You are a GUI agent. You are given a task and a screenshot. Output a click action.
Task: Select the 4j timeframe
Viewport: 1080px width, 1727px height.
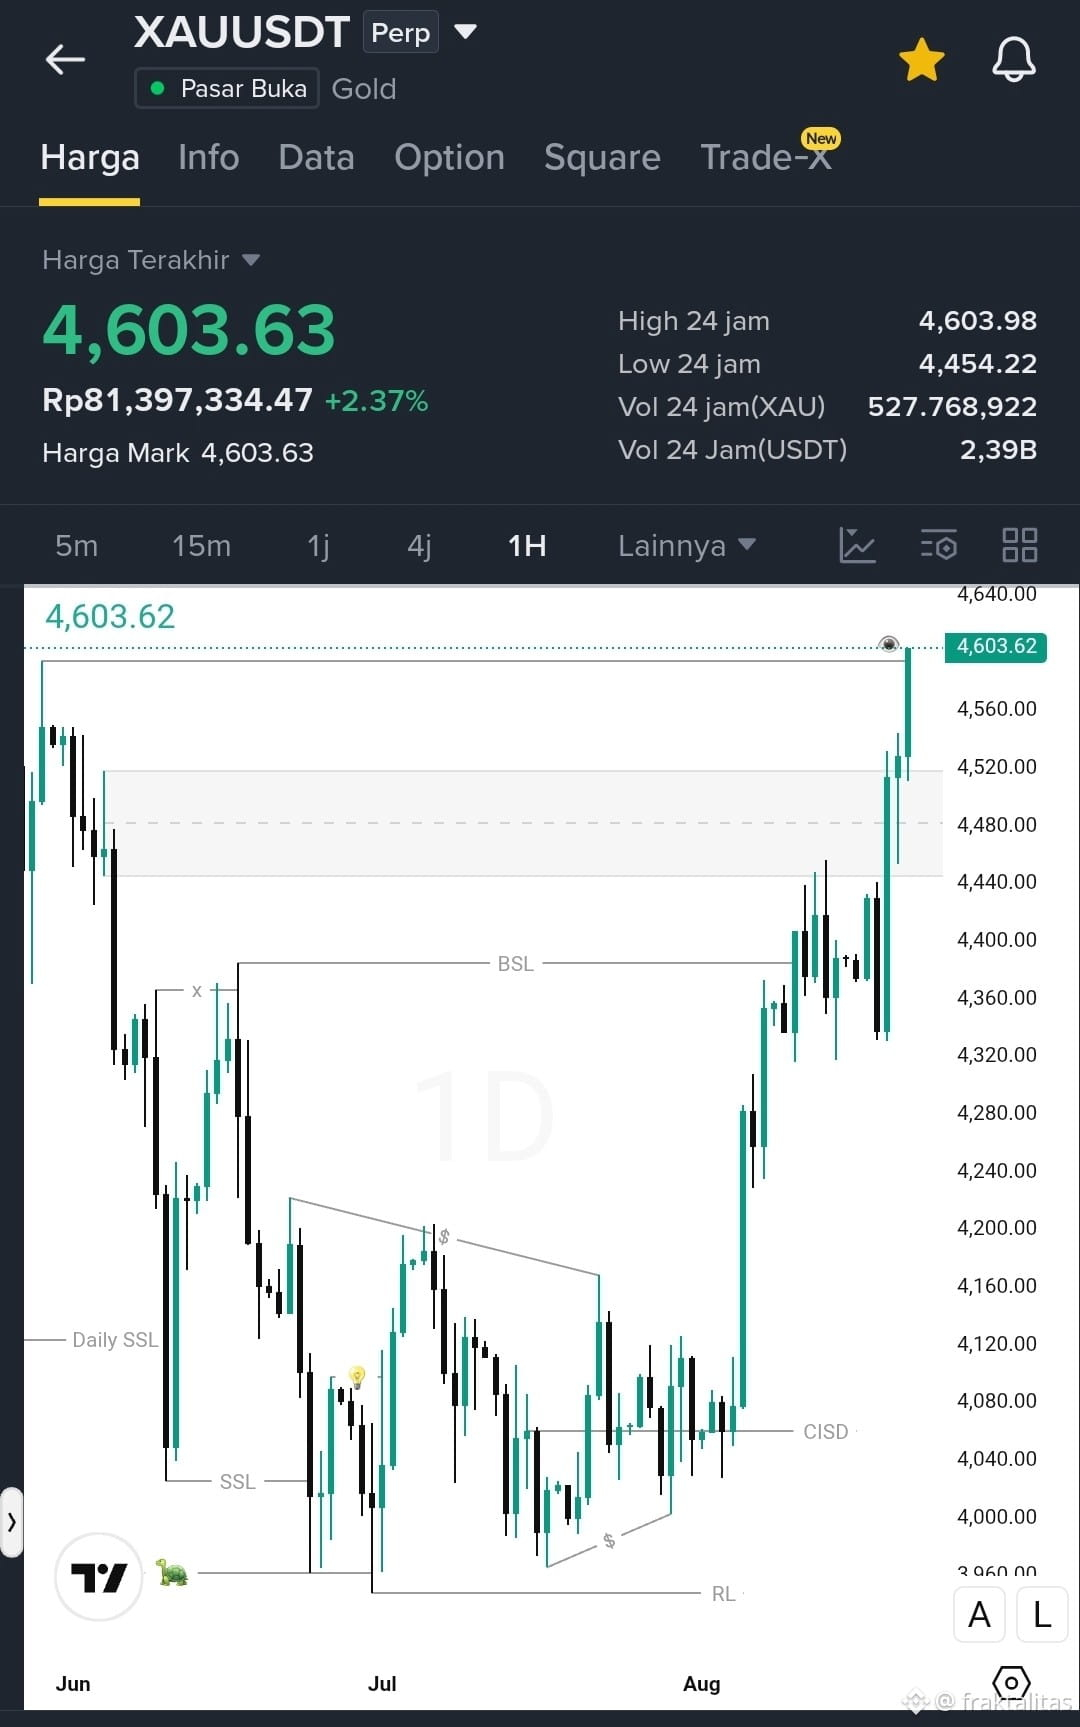(x=419, y=546)
